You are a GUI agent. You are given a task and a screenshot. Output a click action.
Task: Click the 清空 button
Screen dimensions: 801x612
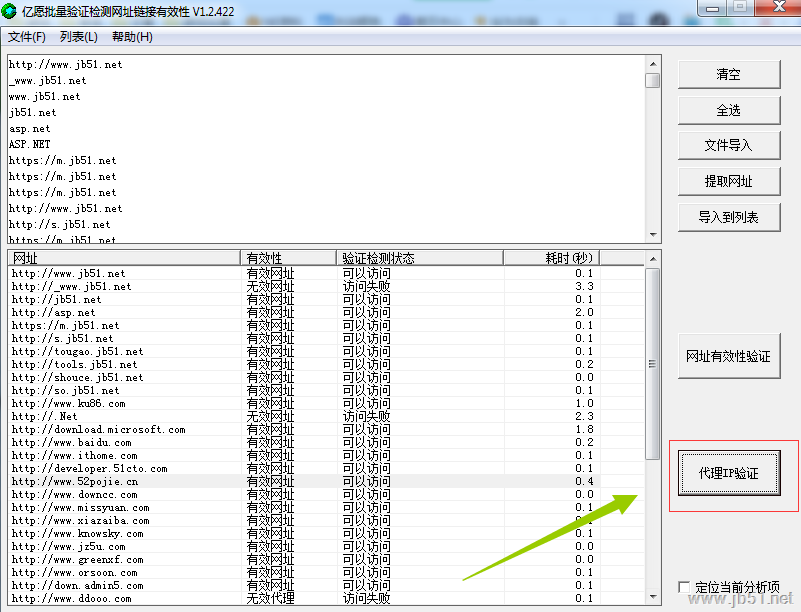(x=728, y=74)
